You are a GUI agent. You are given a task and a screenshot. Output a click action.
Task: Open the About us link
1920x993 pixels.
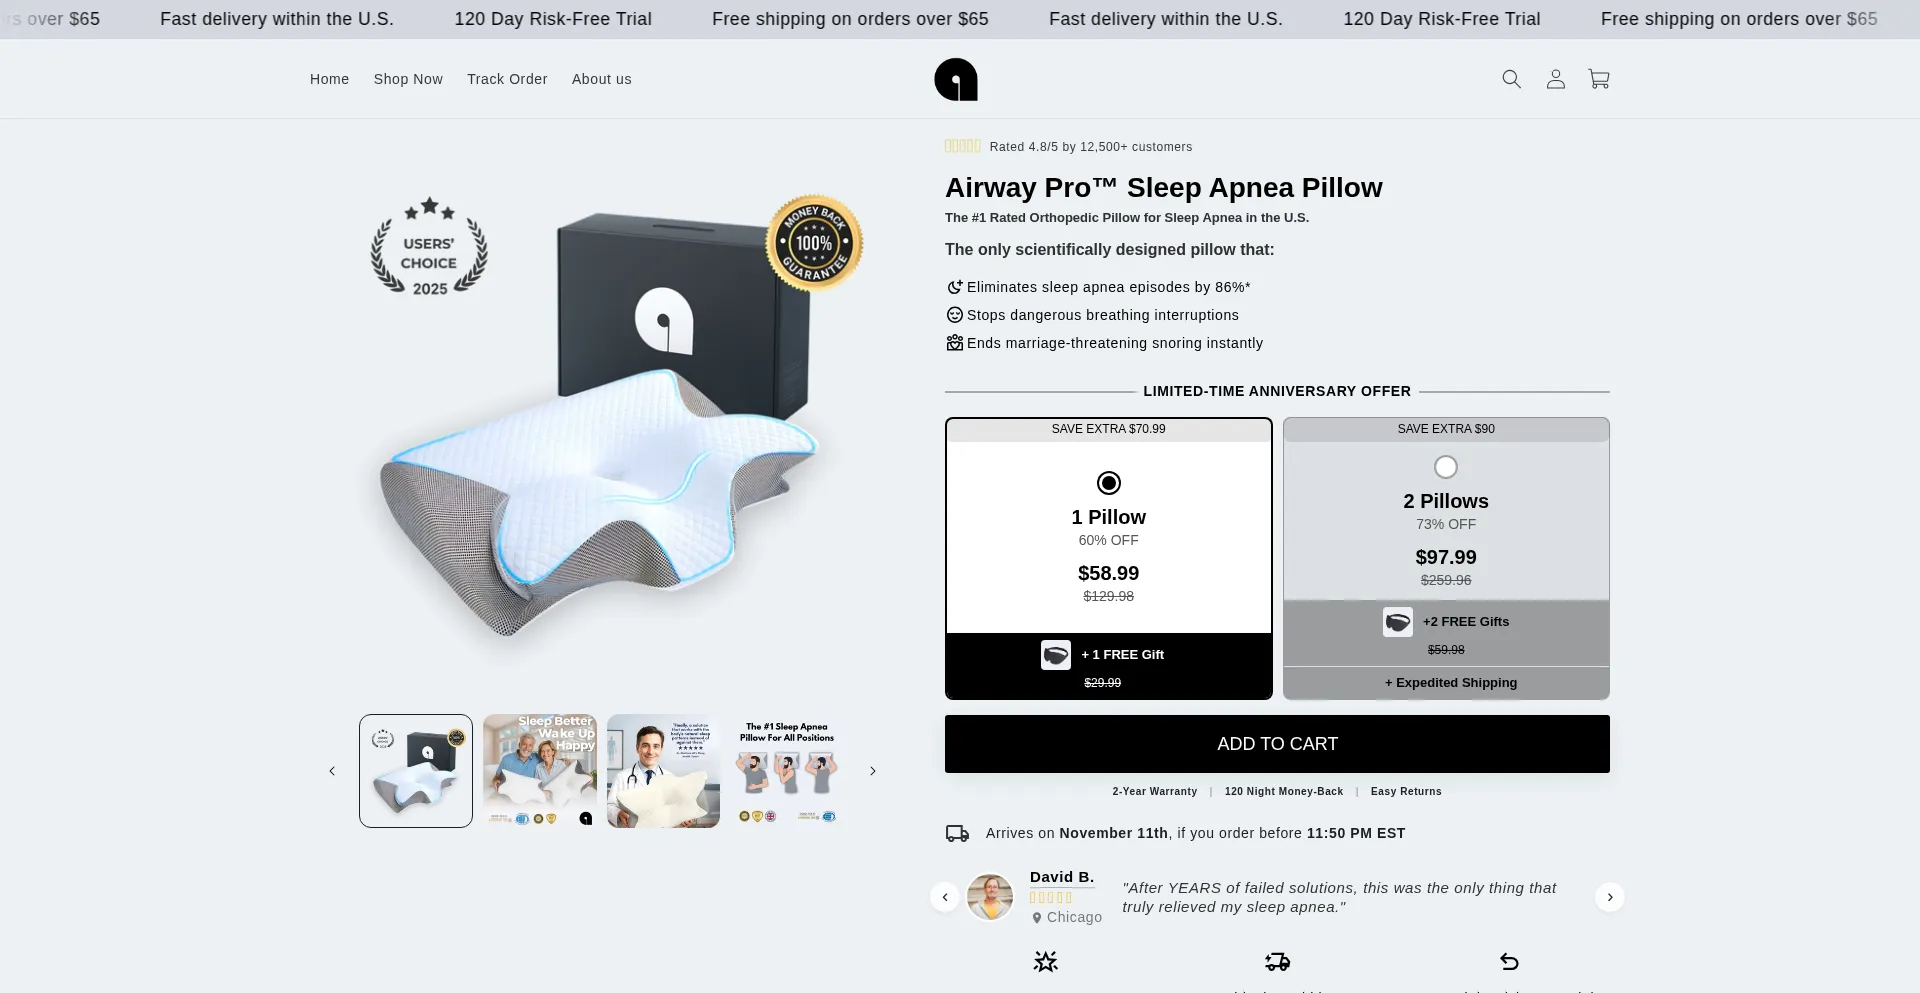tap(601, 79)
